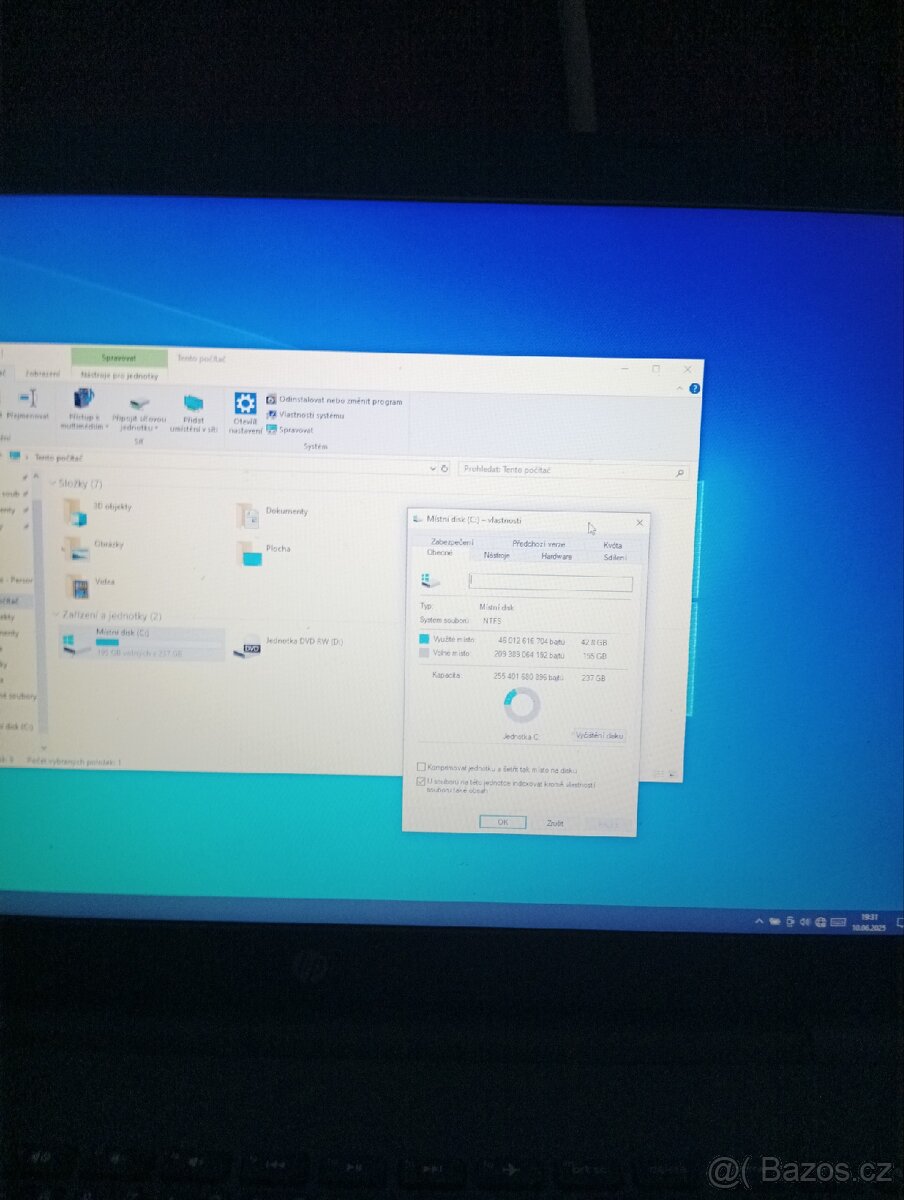Select the Obecné tab
Screen dimensions: 904x1200
(x=440, y=553)
